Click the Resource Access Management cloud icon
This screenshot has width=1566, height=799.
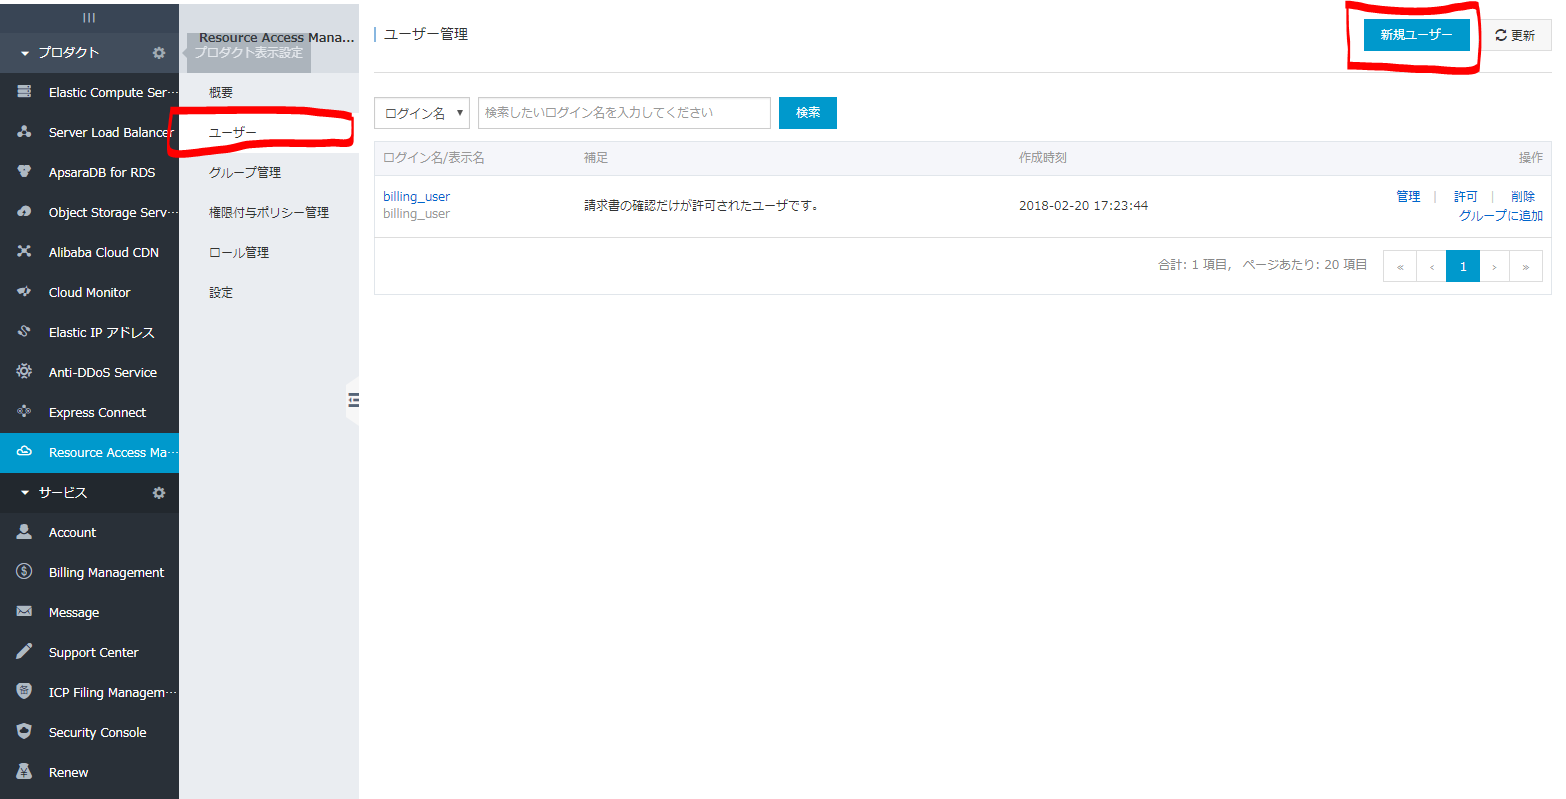pyautogui.click(x=24, y=452)
